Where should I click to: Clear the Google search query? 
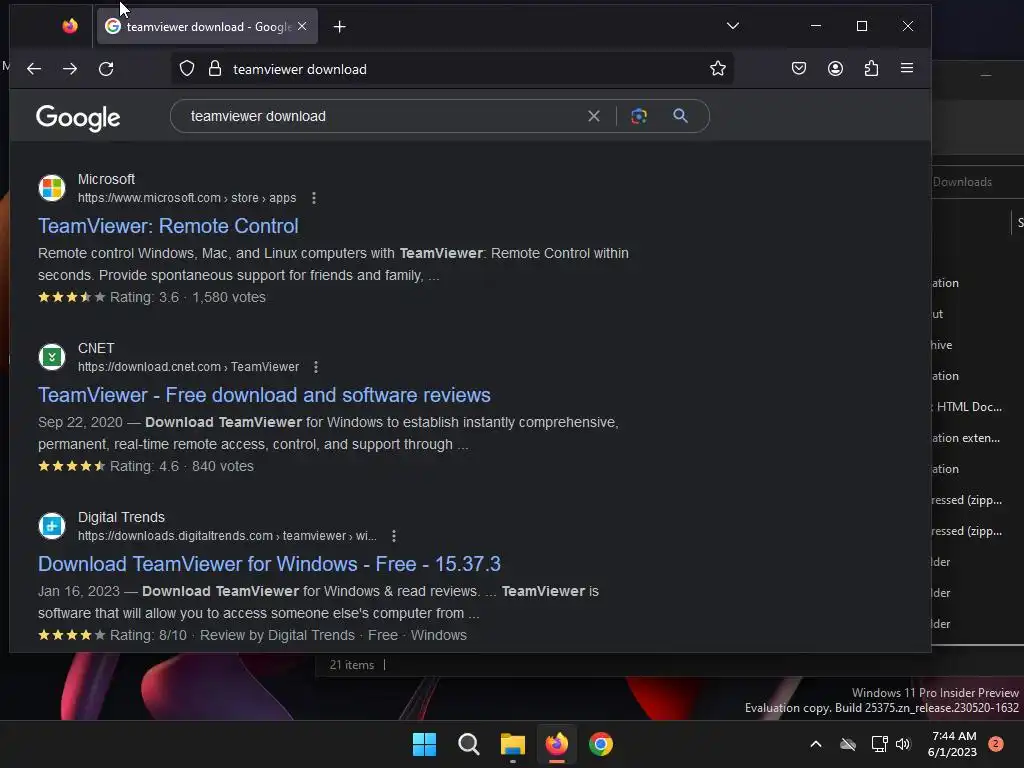(x=594, y=116)
